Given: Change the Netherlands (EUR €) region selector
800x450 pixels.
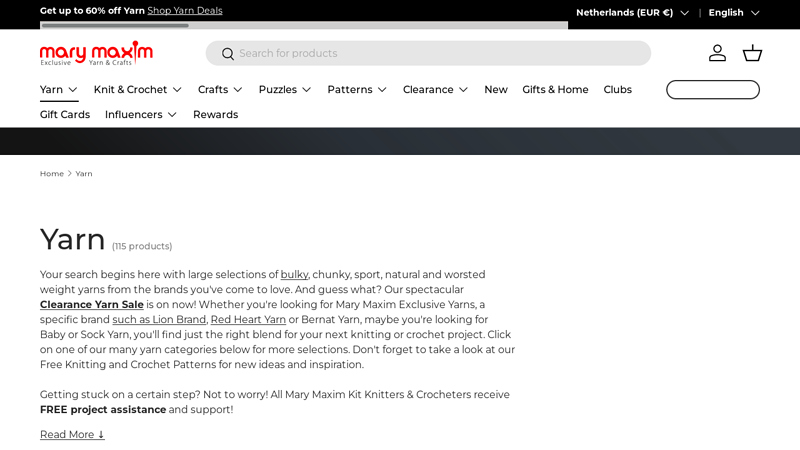Looking at the screenshot, I should tap(632, 13).
